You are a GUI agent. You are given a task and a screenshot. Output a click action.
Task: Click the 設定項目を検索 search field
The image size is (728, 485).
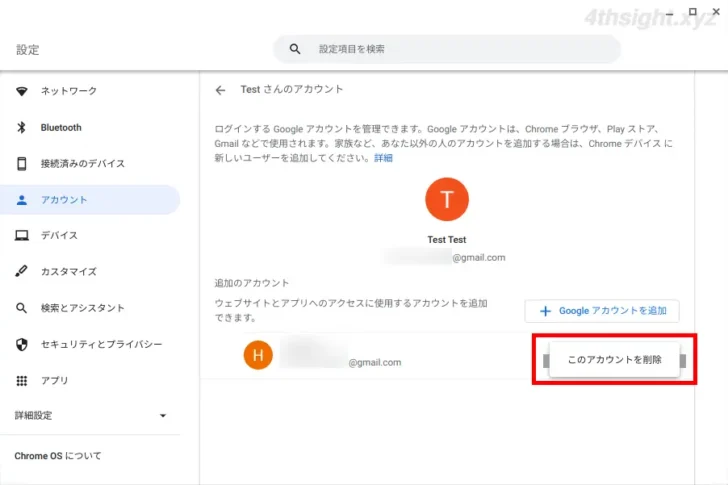tap(447, 49)
